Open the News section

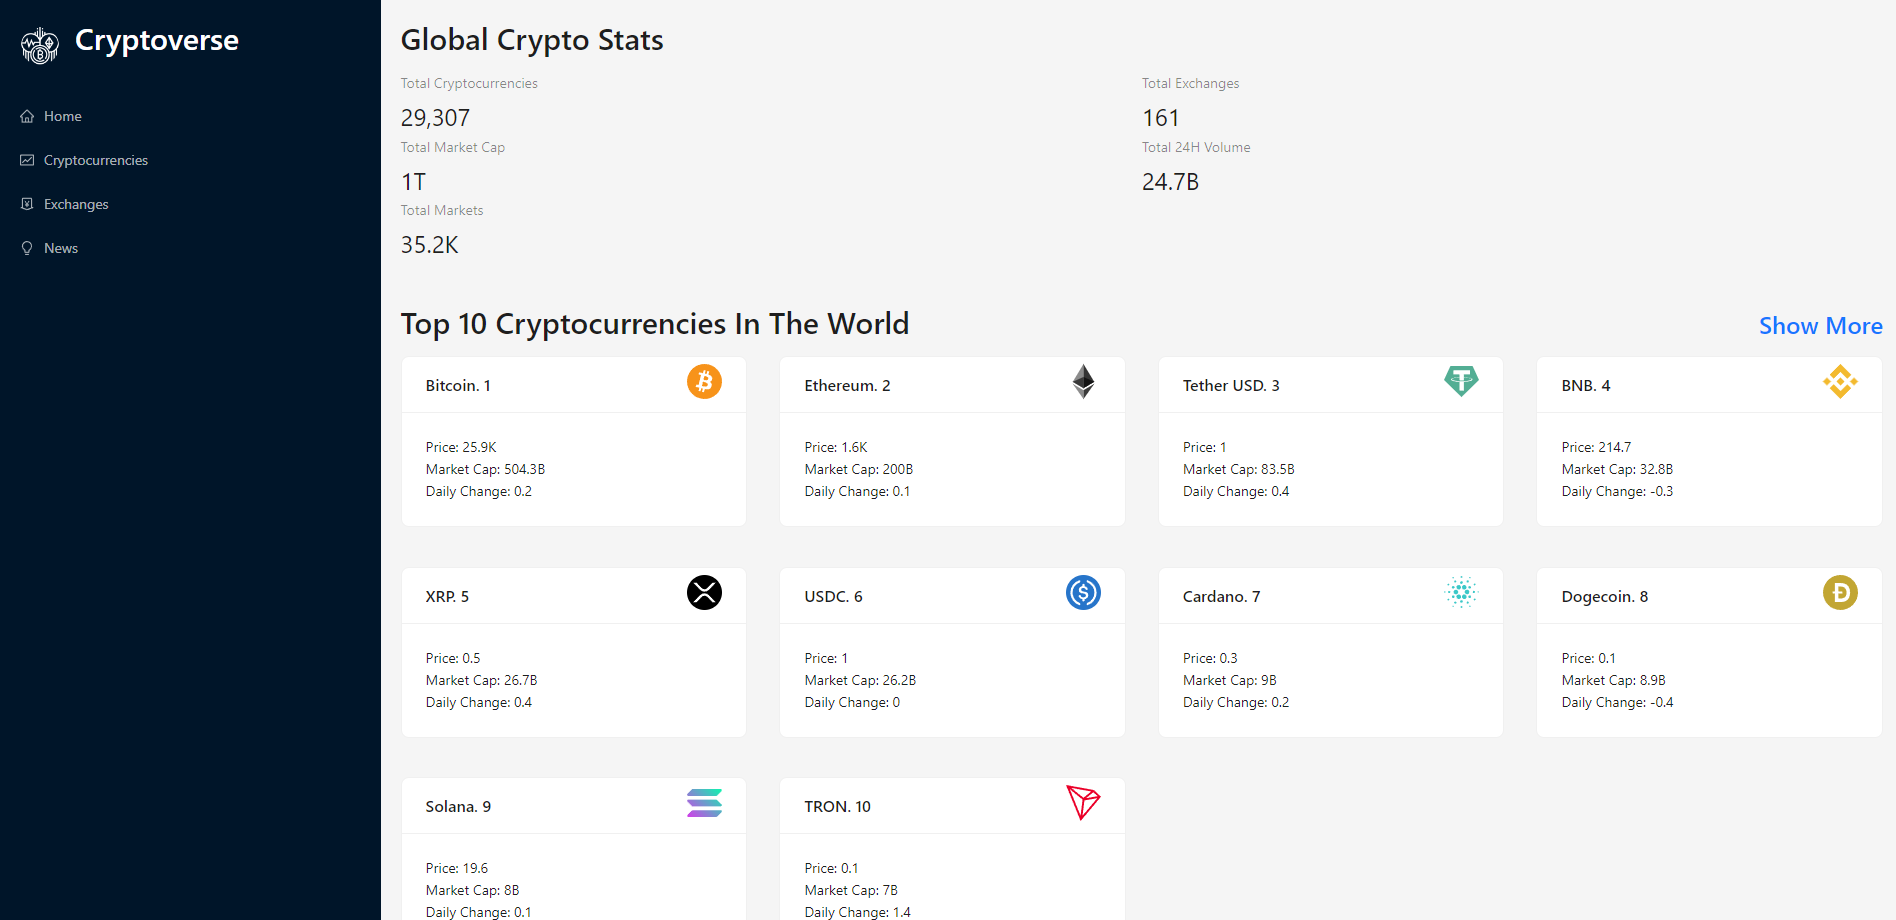(61, 248)
